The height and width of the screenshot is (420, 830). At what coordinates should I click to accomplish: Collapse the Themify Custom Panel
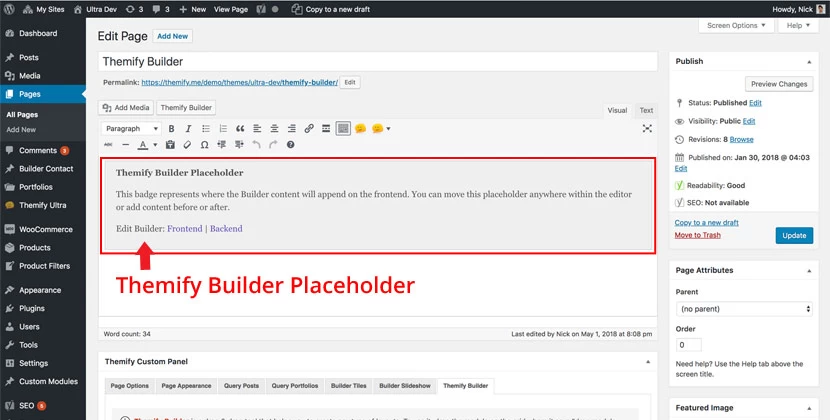648,362
